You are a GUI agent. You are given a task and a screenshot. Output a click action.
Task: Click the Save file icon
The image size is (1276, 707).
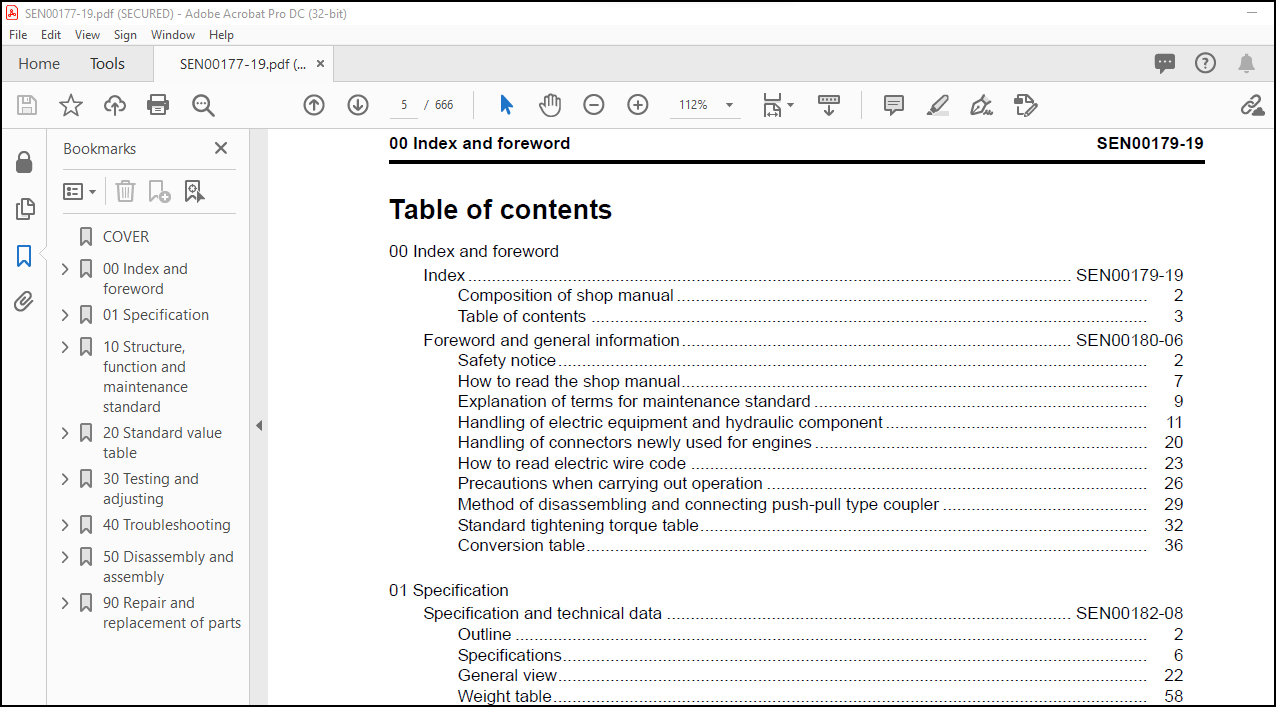point(27,105)
